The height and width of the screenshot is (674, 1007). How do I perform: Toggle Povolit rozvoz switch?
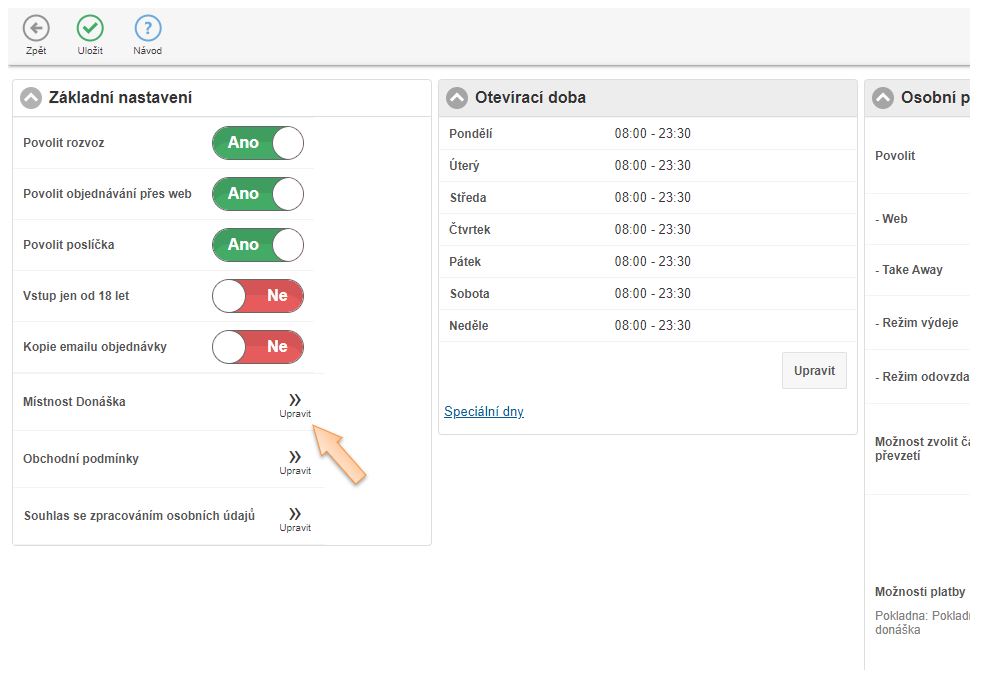coord(258,143)
